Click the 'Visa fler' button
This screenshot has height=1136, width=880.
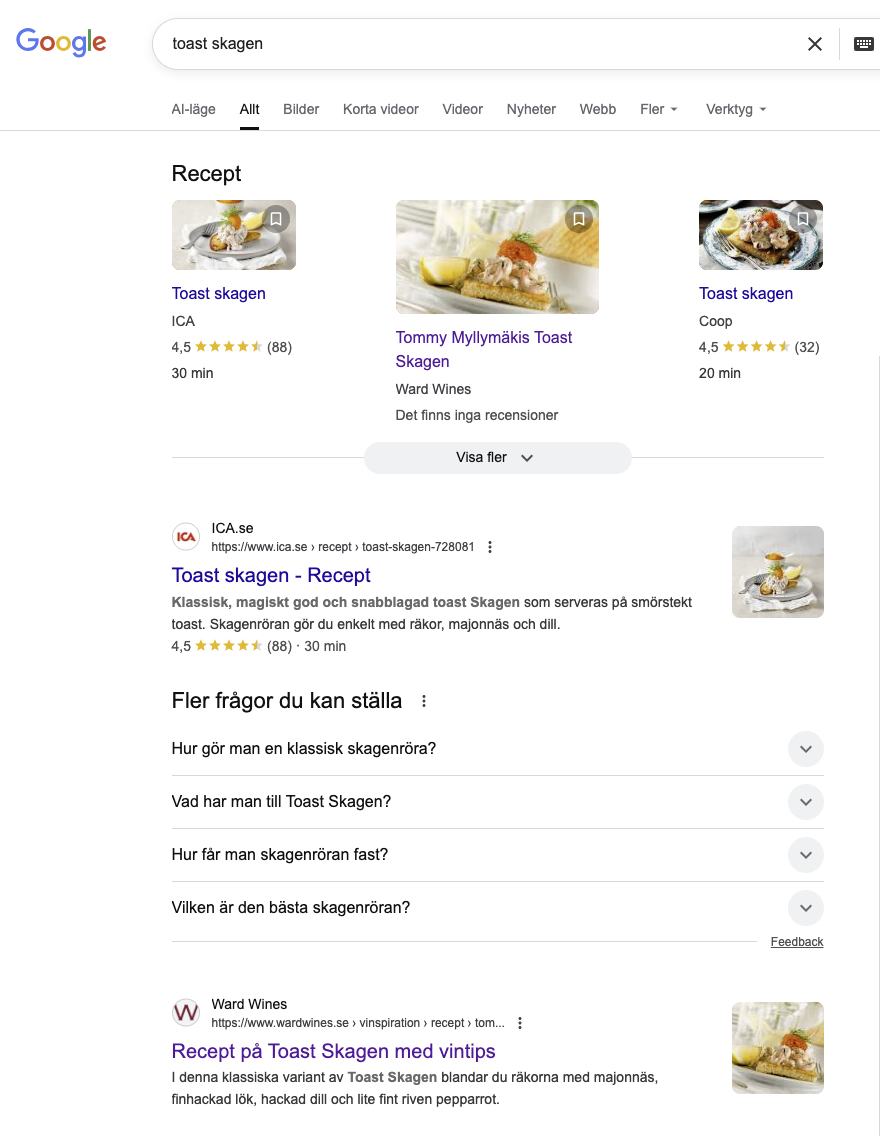pyautogui.click(x=497, y=458)
